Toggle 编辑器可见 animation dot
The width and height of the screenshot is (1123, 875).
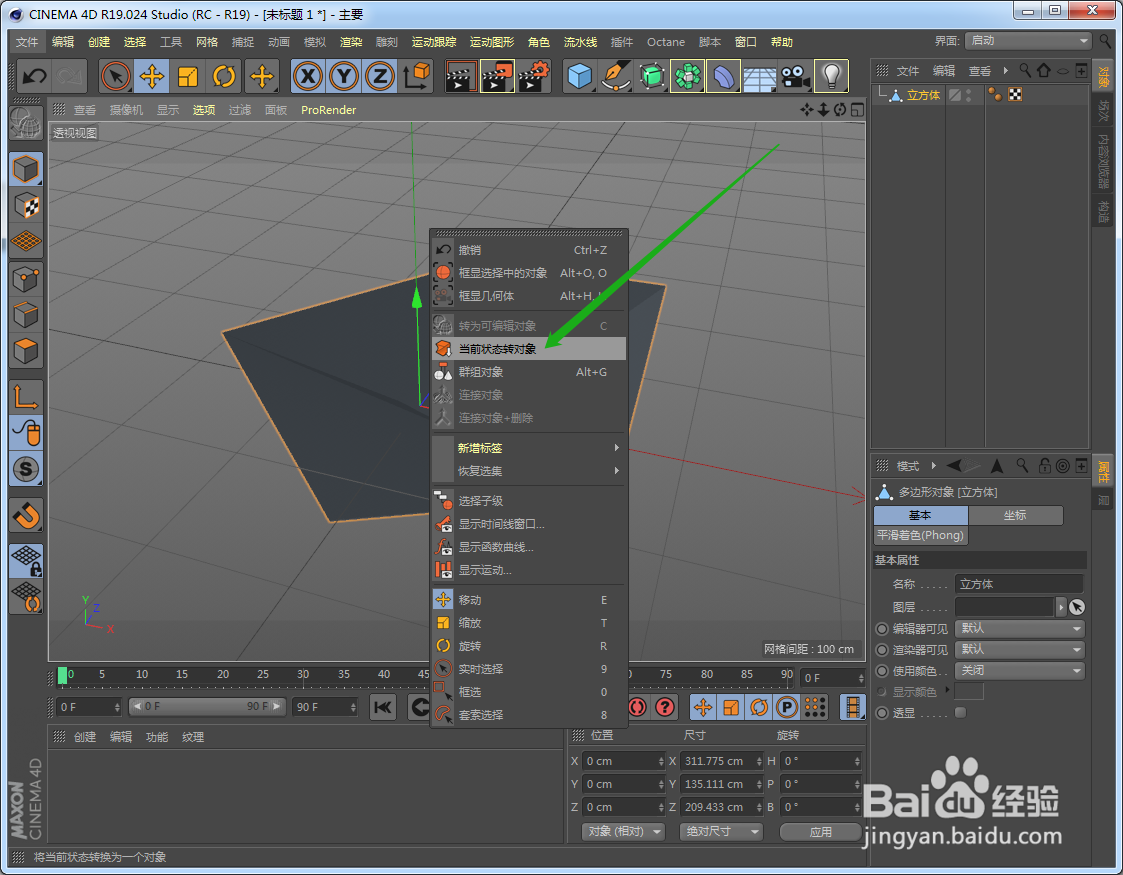point(882,629)
